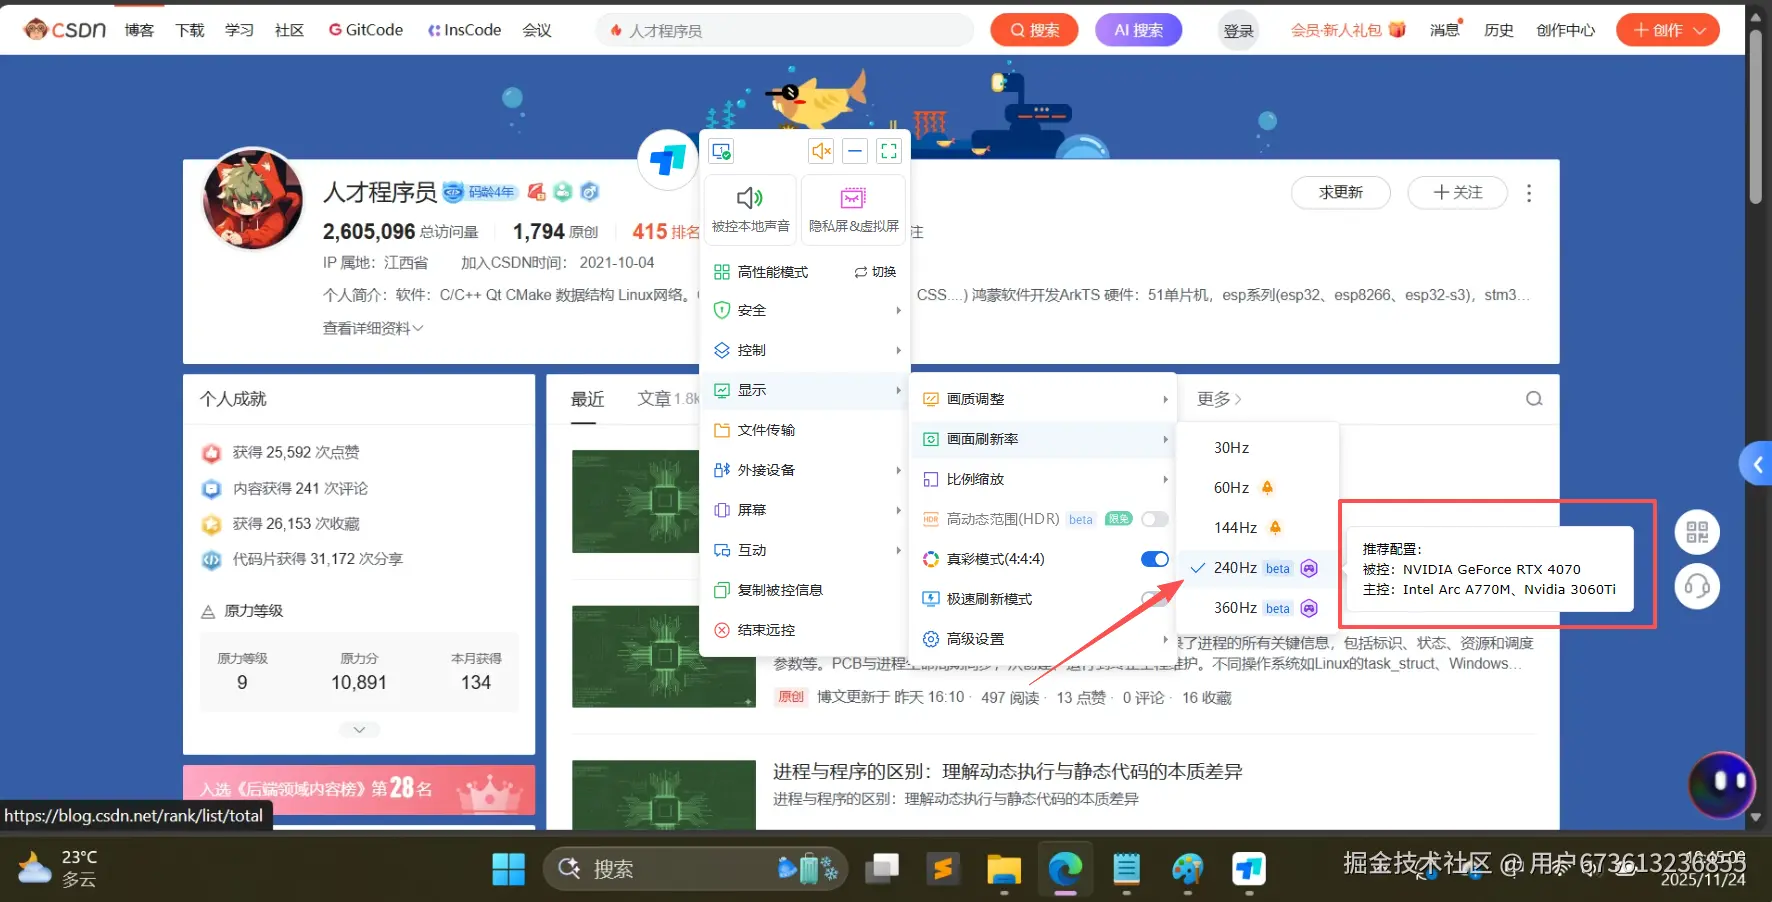Click the 切换 switch mode button

(875, 272)
